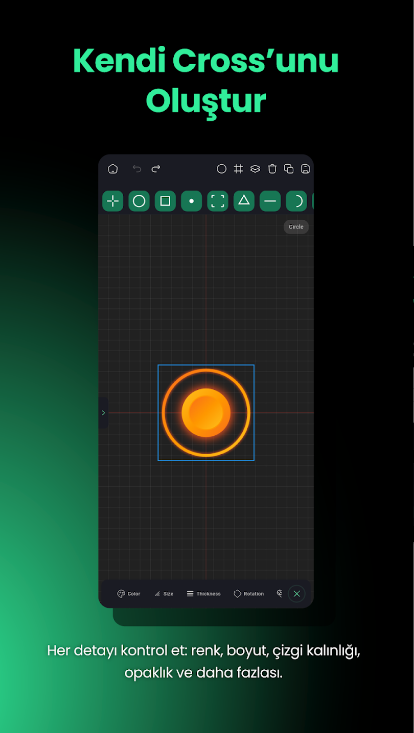Duplicate with the copy icon
Viewport: 414px width, 733px height.
(x=289, y=169)
